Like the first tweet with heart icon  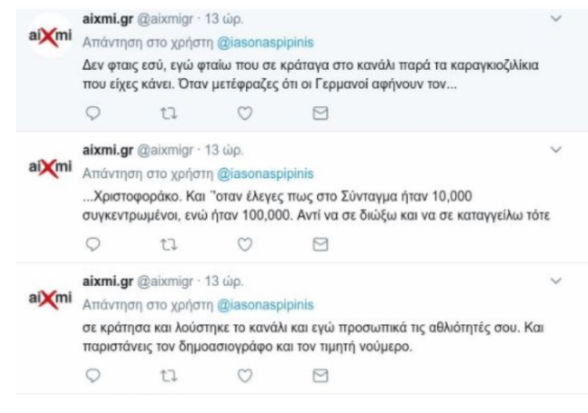[x=245, y=113]
